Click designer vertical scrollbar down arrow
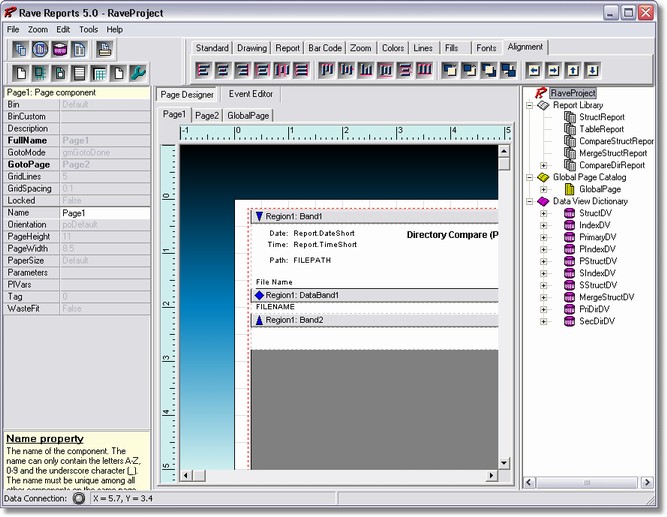 pyautogui.click(x=504, y=463)
